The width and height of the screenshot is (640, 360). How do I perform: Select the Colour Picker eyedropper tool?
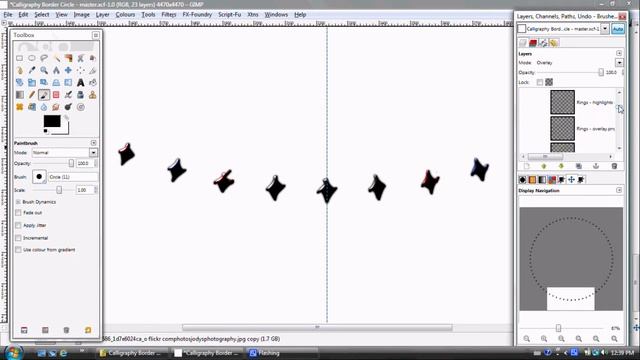pos(32,70)
